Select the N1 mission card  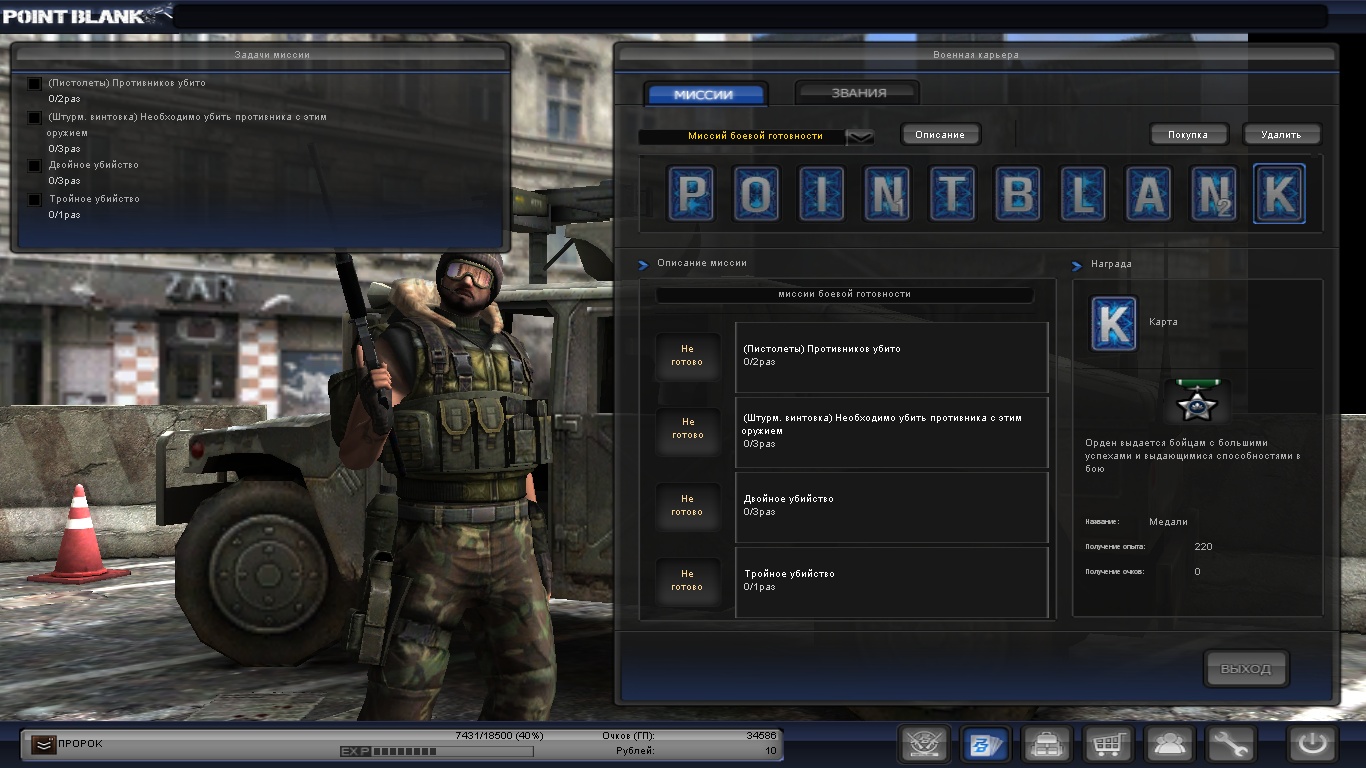(887, 193)
